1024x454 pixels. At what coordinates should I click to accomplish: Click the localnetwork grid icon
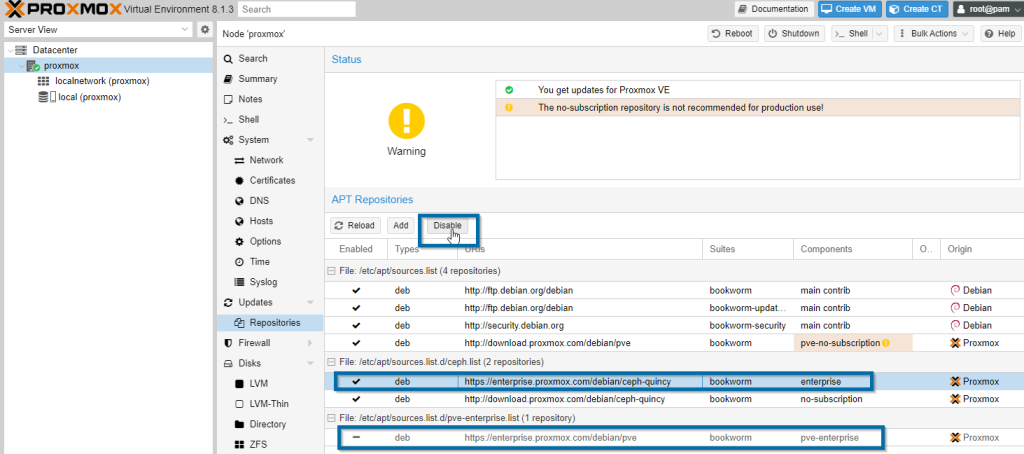pyautogui.click(x=44, y=81)
